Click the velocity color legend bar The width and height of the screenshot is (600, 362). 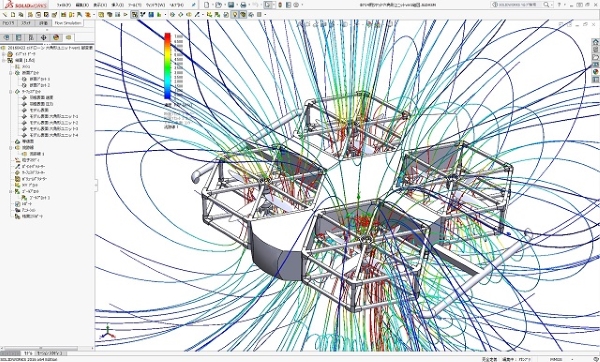point(168,66)
